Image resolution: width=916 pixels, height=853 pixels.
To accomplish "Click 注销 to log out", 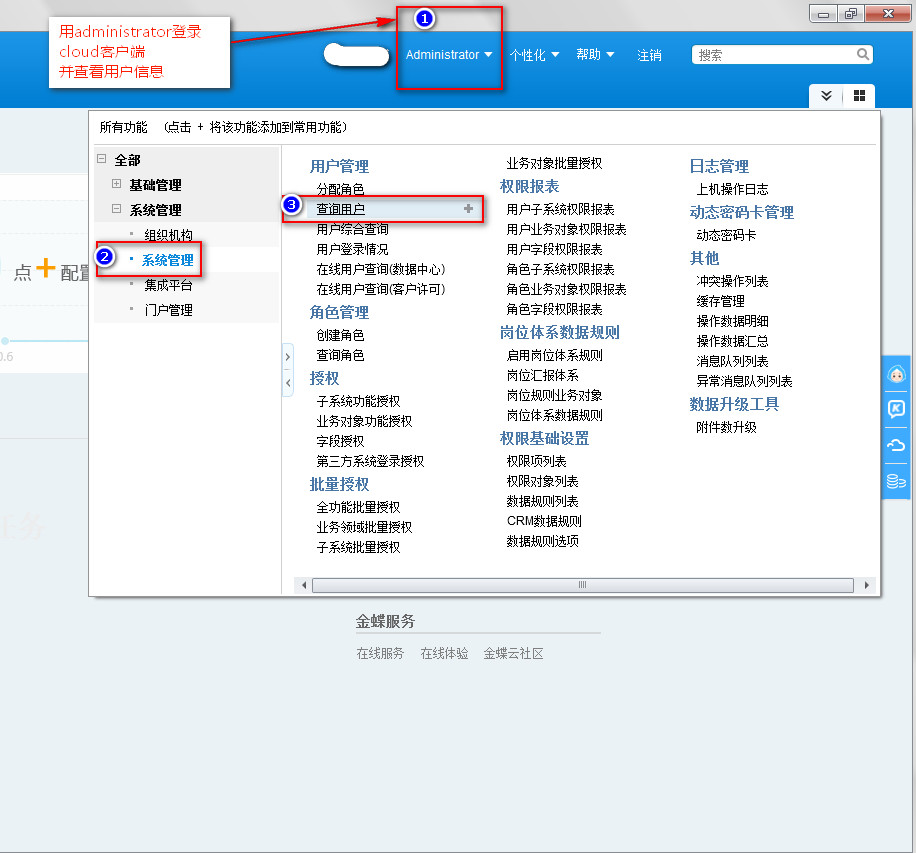I will pos(649,56).
